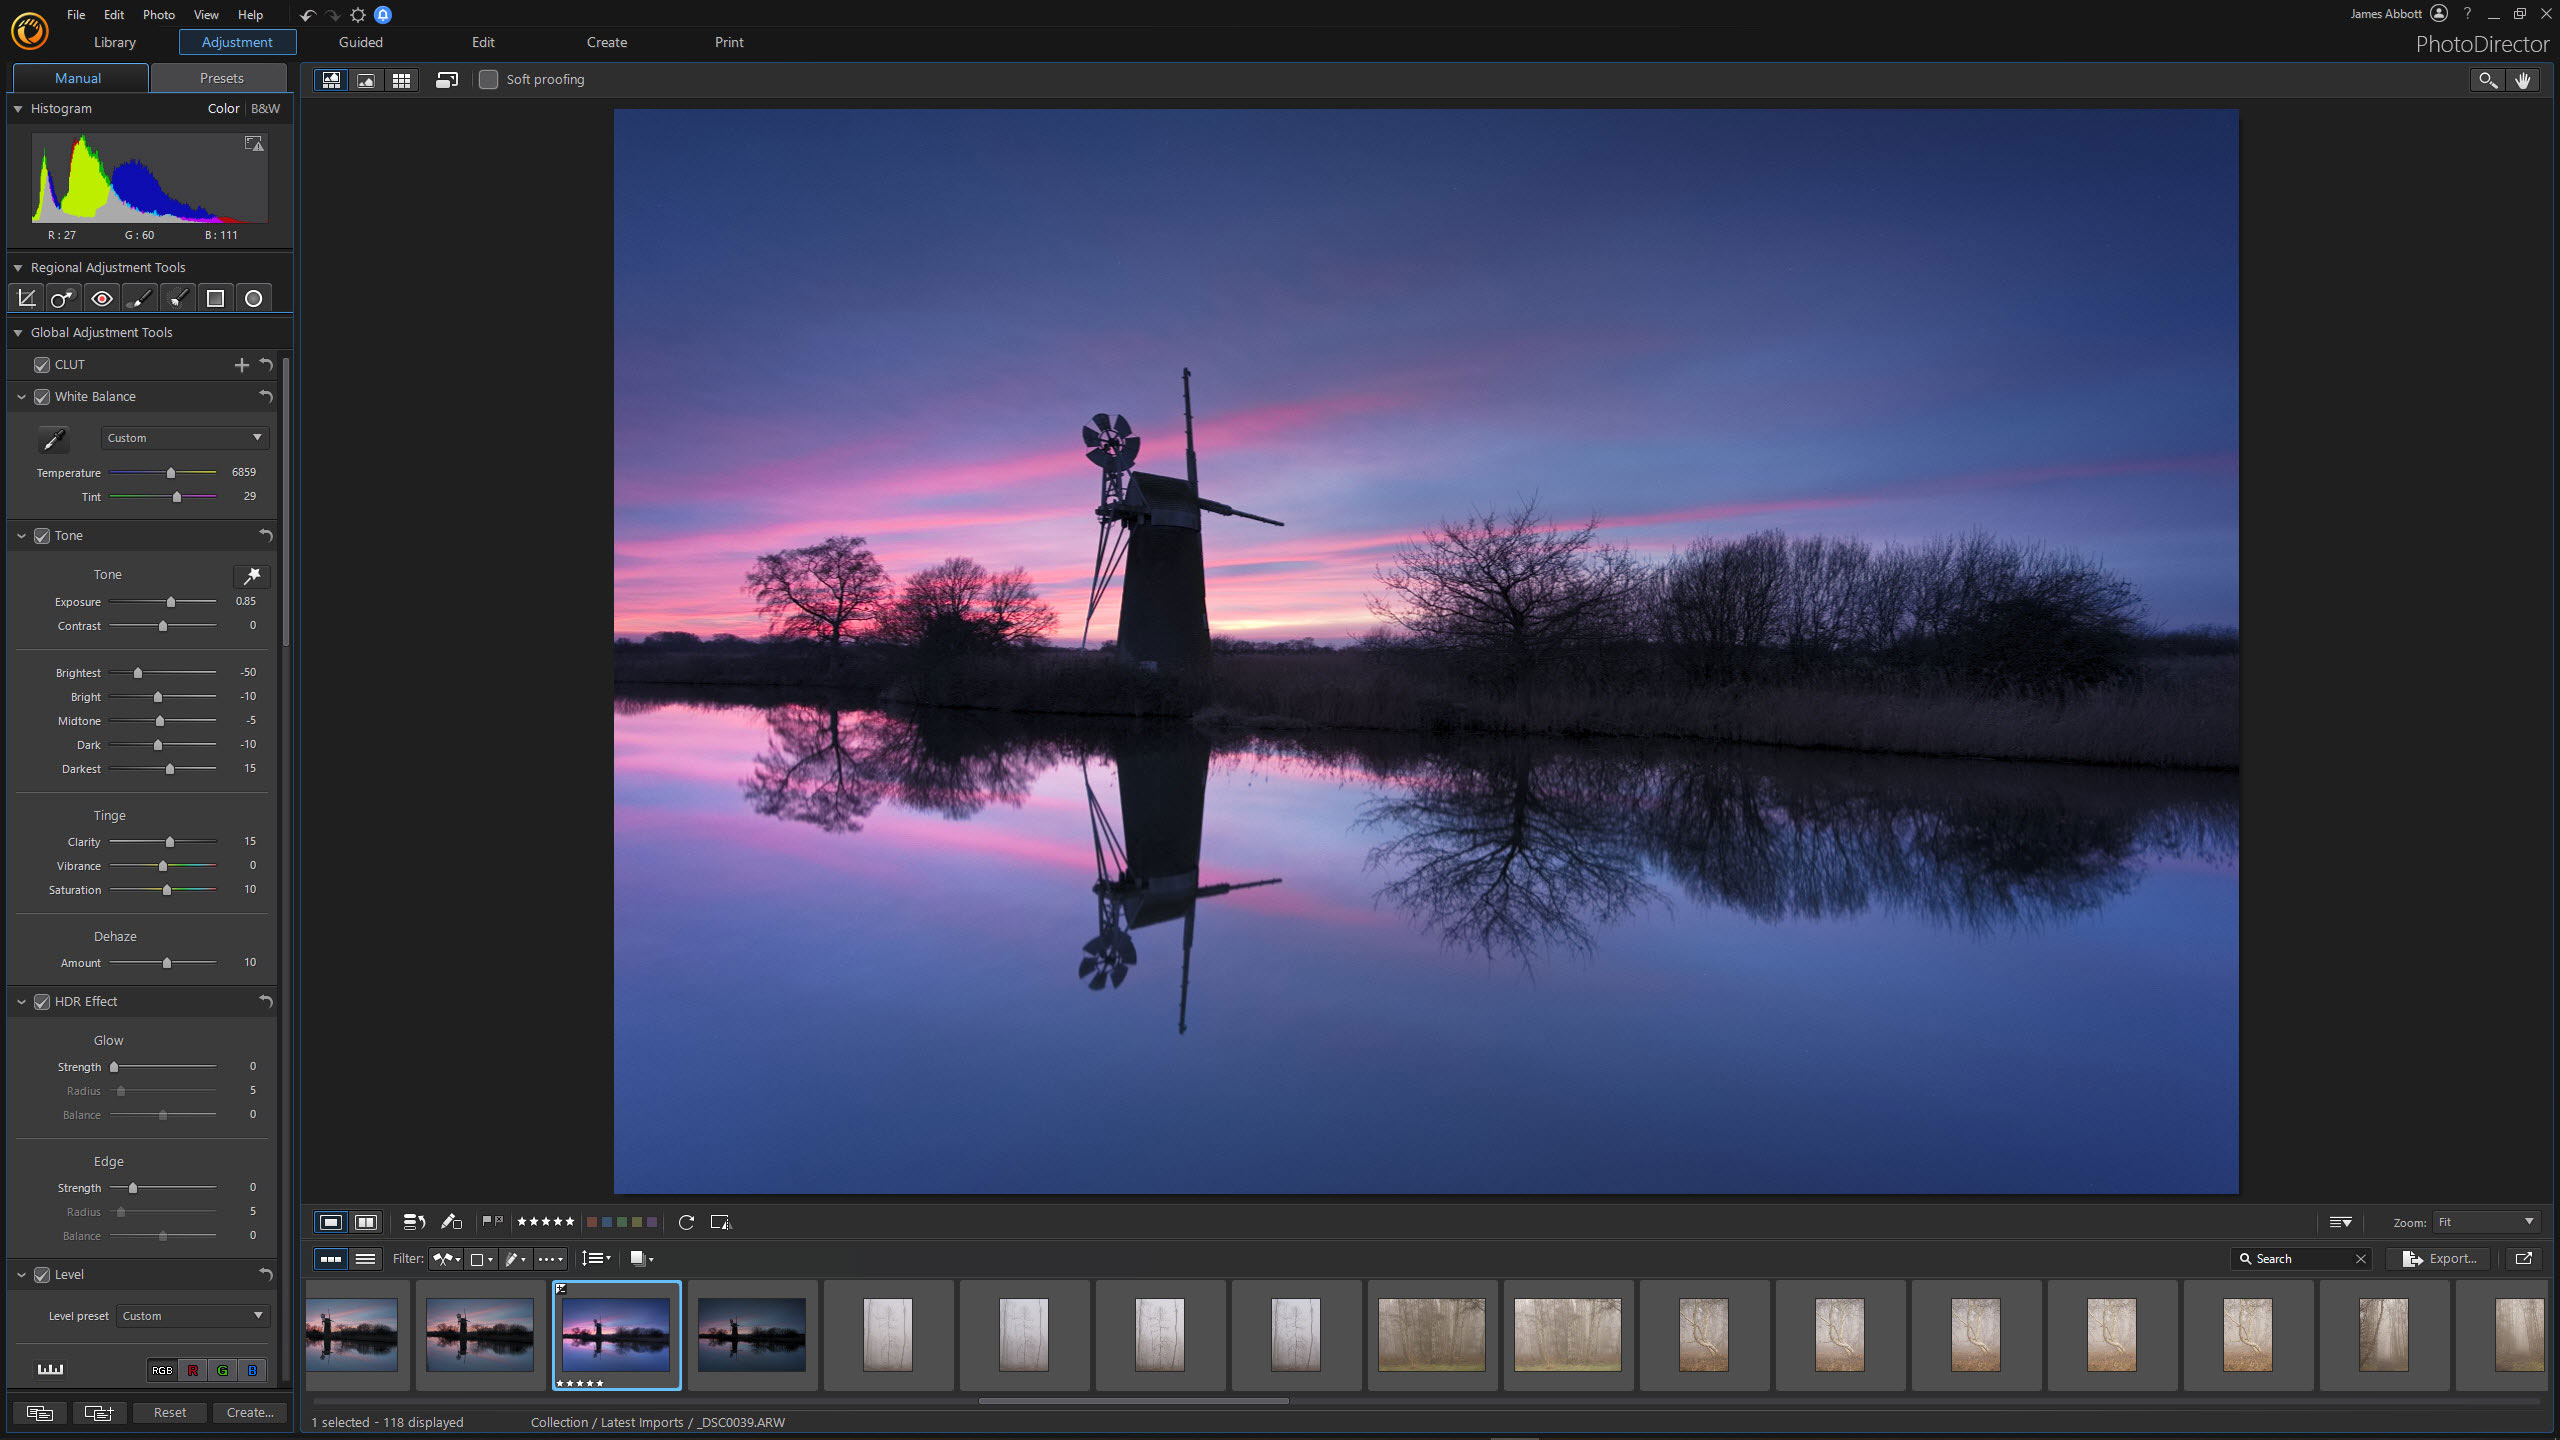Open the white balance preset dropdown showing Custom
The width and height of the screenshot is (2560, 1440).
tap(184, 437)
